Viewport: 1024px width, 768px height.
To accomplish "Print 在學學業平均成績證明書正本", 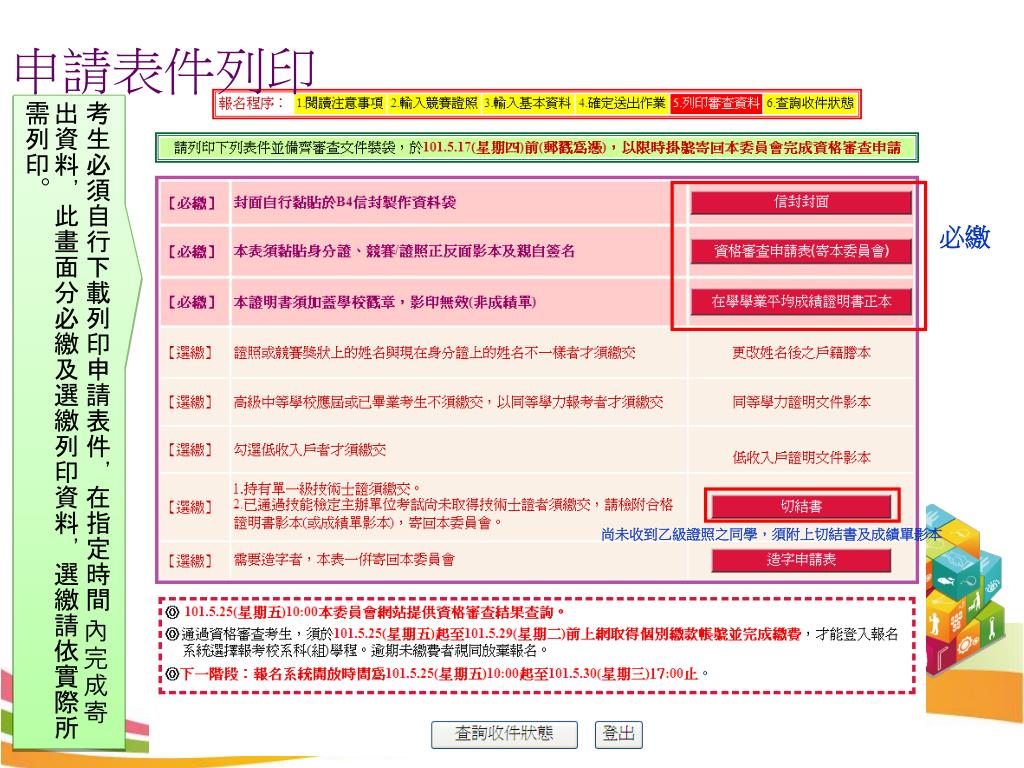I will point(801,302).
